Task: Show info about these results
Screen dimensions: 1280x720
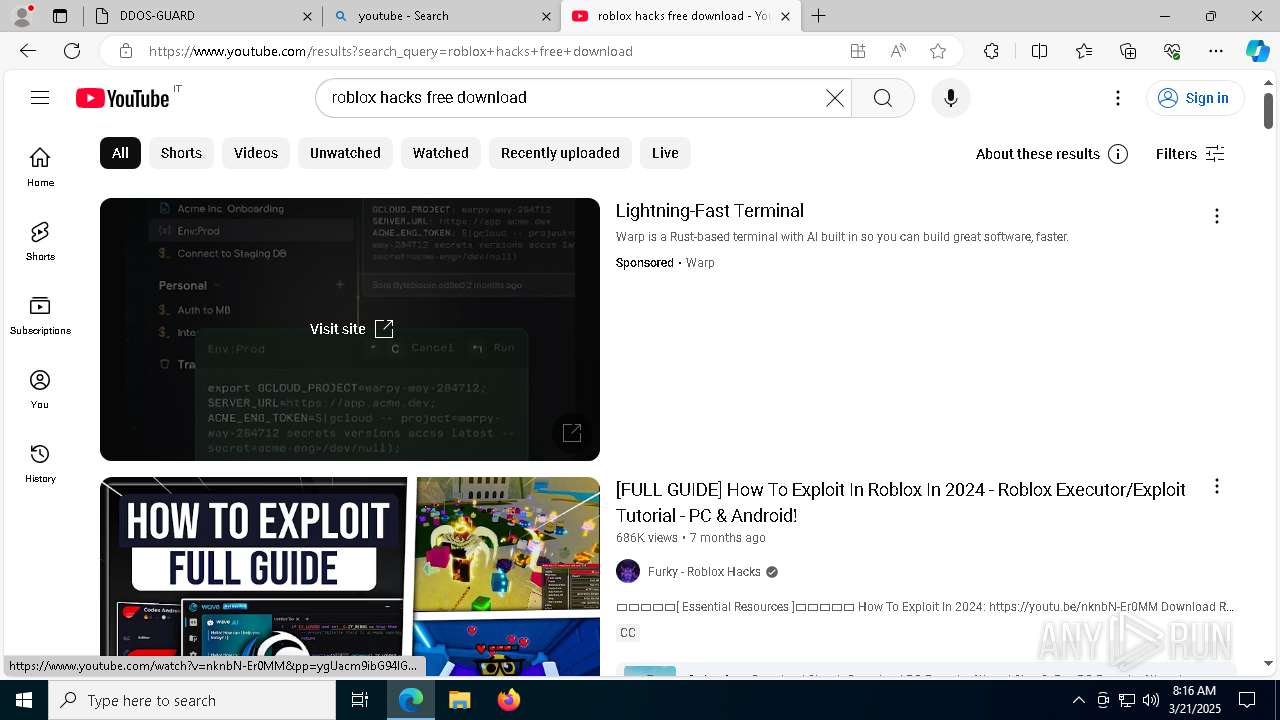Action: coord(1118,153)
